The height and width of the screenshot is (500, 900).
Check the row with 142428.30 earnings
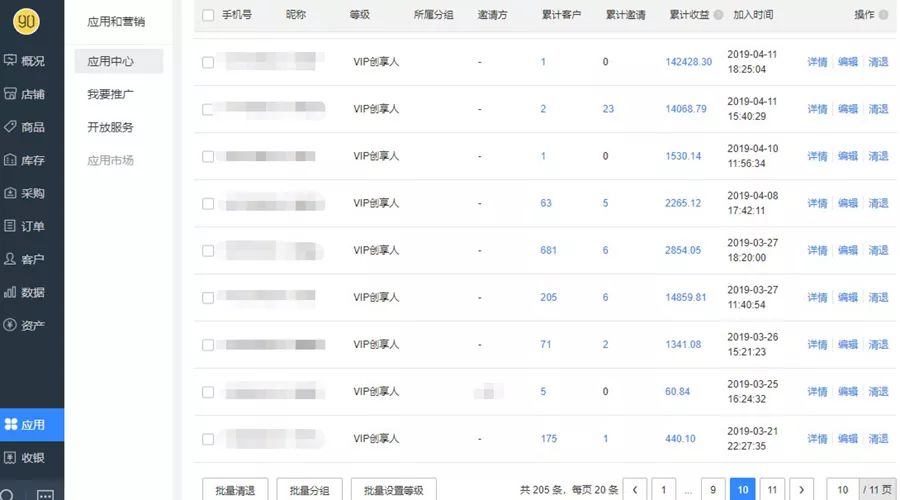pyautogui.click(x=208, y=62)
